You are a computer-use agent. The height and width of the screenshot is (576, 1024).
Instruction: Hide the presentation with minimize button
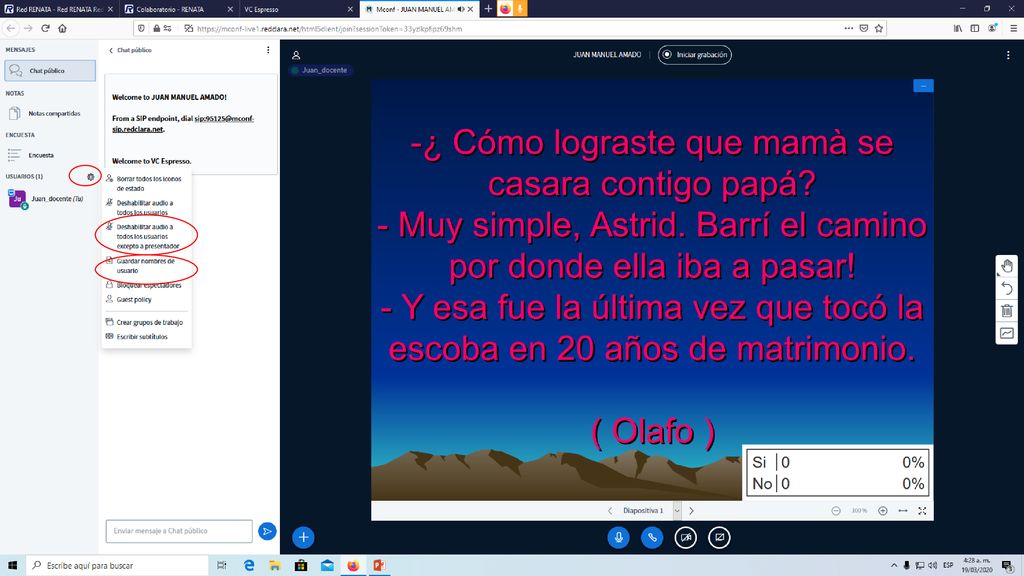pyautogui.click(x=923, y=86)
